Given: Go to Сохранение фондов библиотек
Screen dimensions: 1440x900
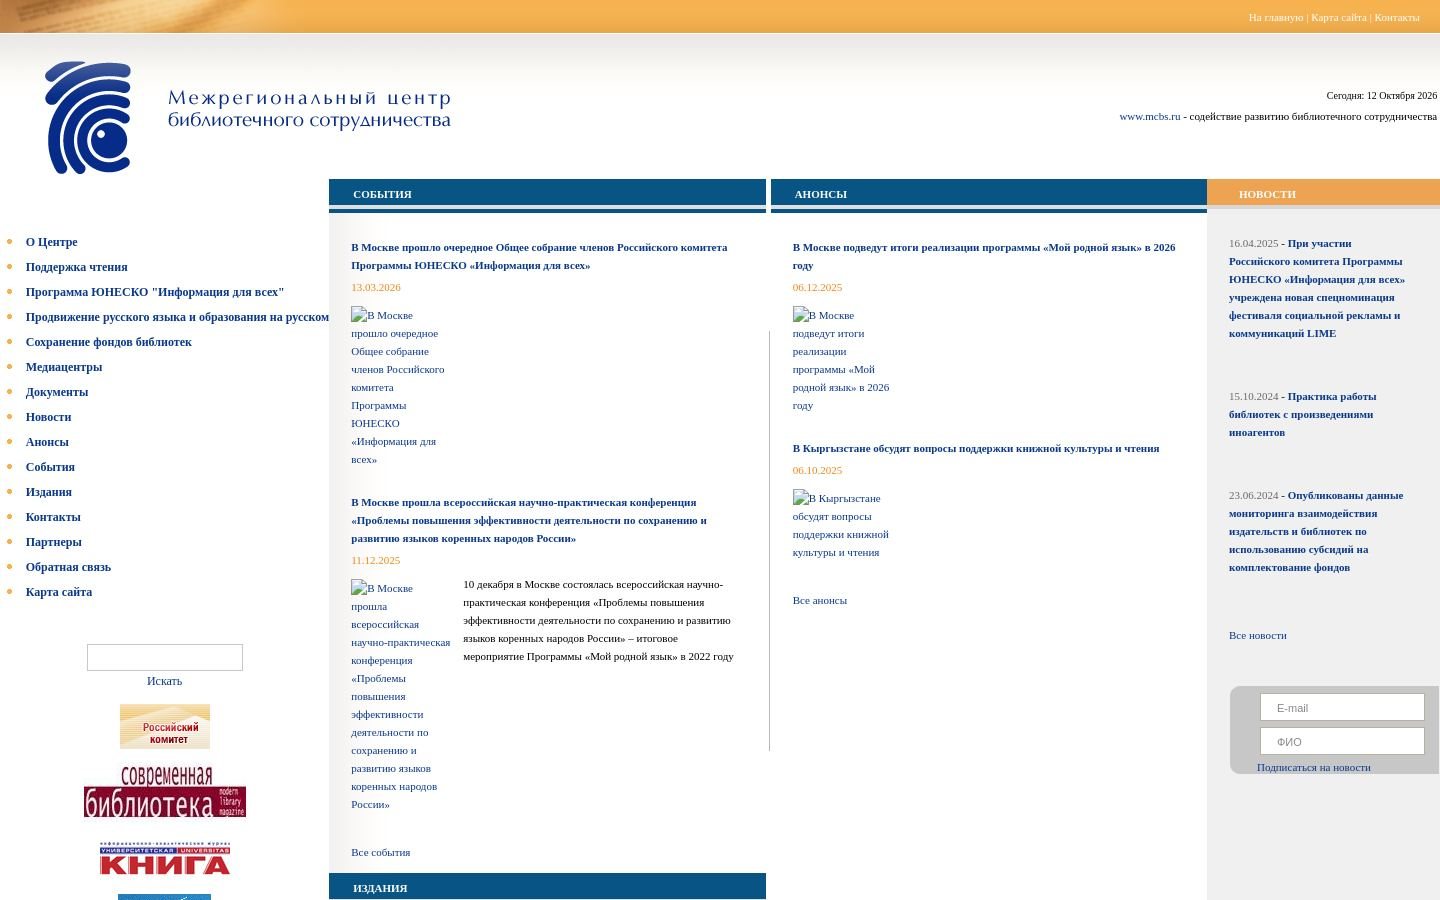Looking at the screenshot, I should click(x=109, y=342).
